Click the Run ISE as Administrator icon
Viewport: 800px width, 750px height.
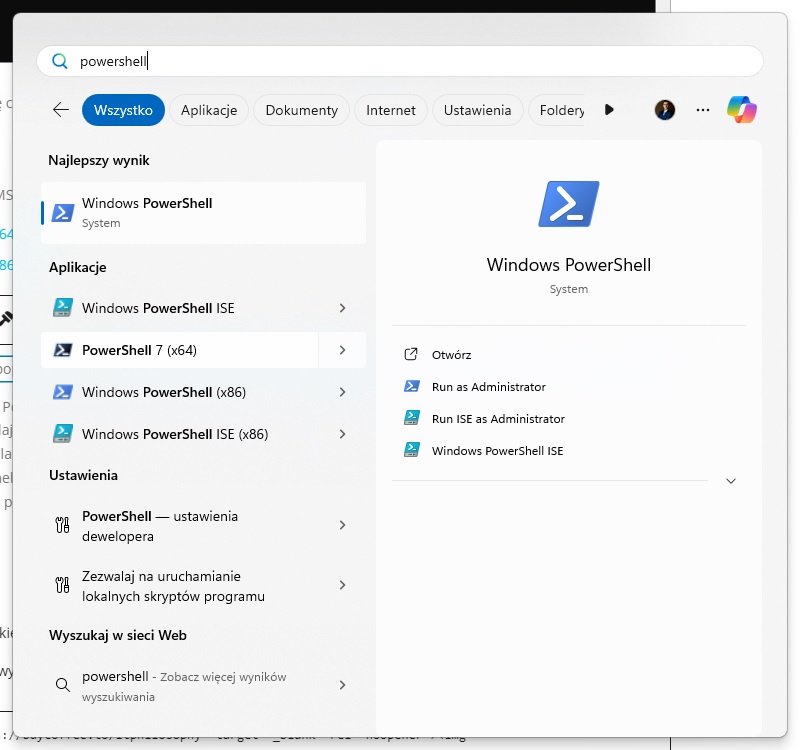click(412, 418)
